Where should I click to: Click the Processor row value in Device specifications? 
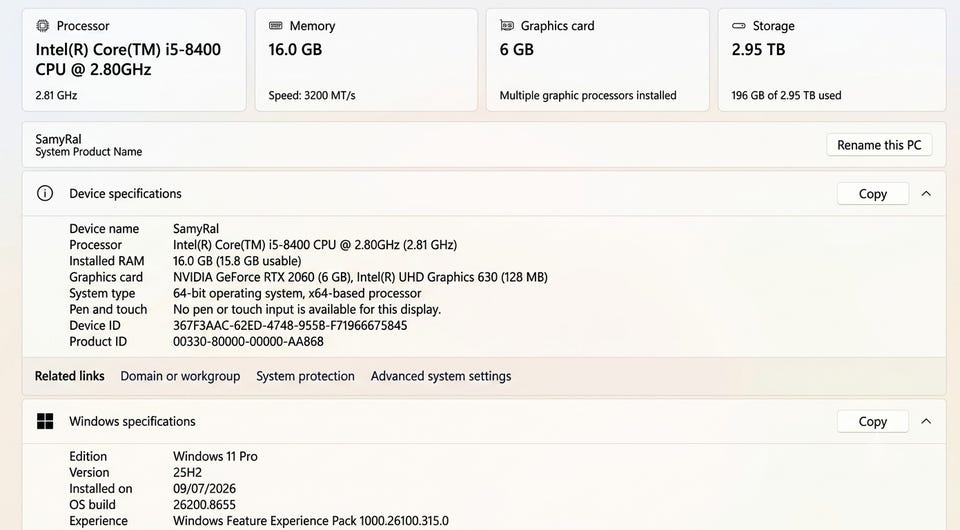[x=315, y=245]
